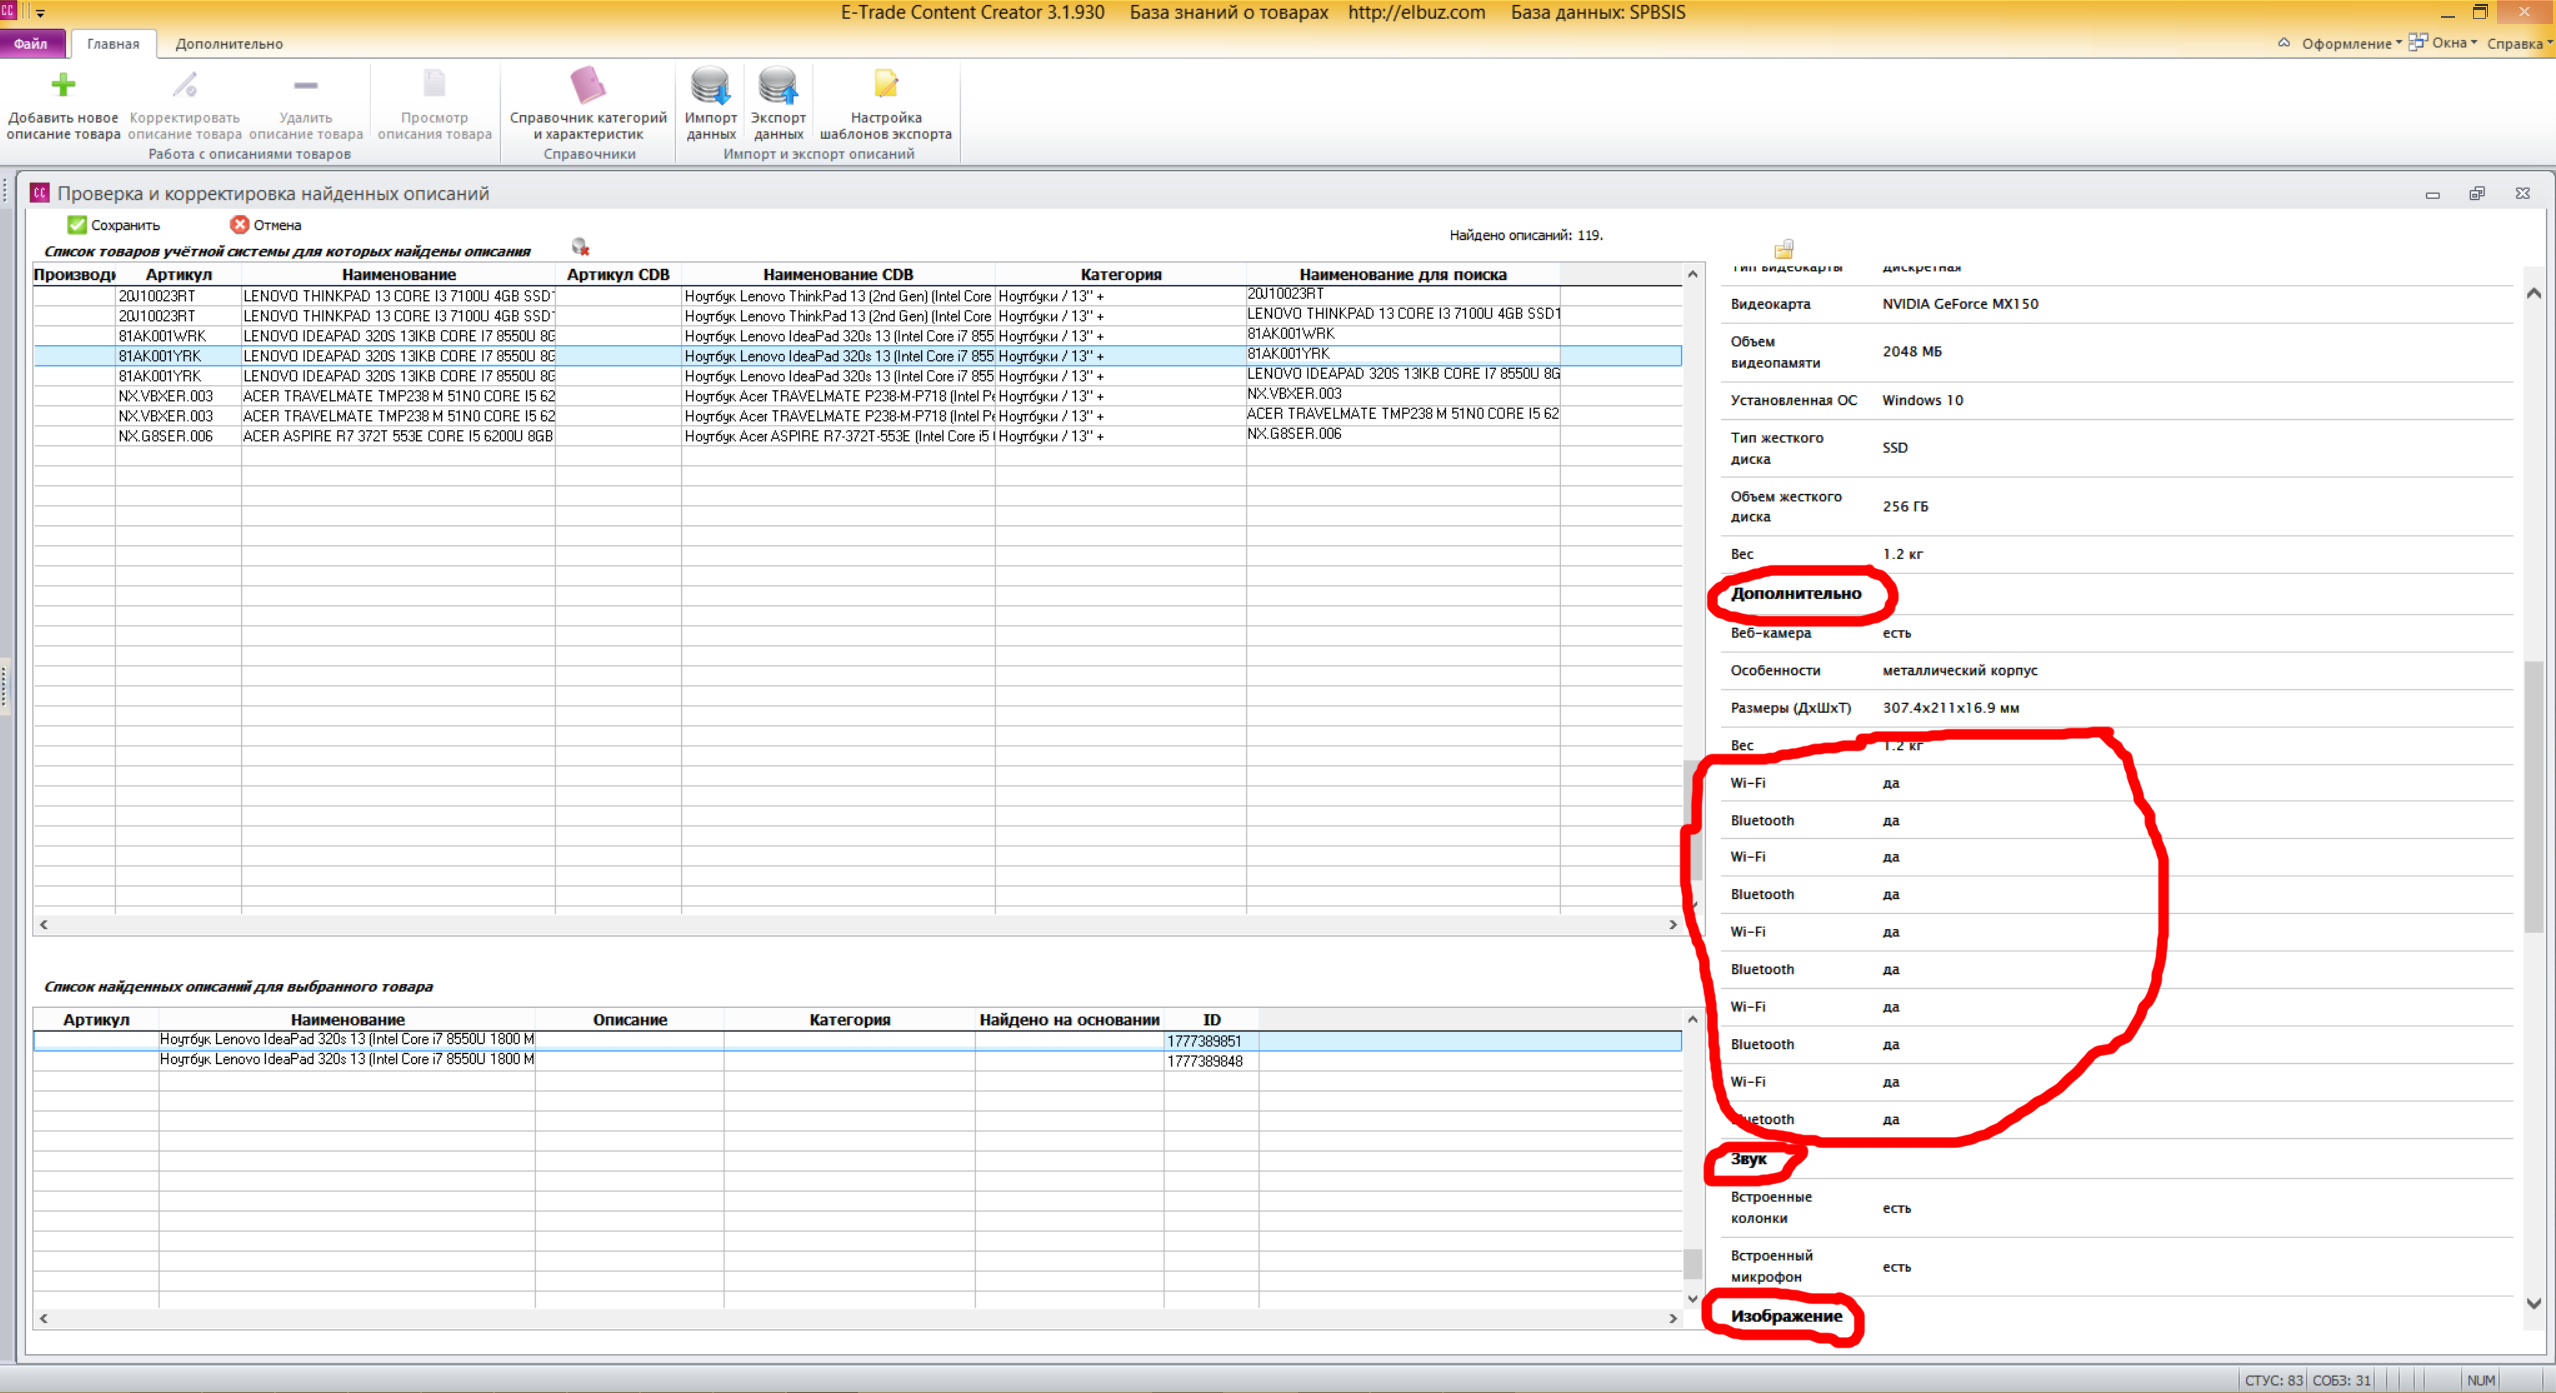
Task: Click the top product list scroll-up arrow
Action: click(1692, 274)
